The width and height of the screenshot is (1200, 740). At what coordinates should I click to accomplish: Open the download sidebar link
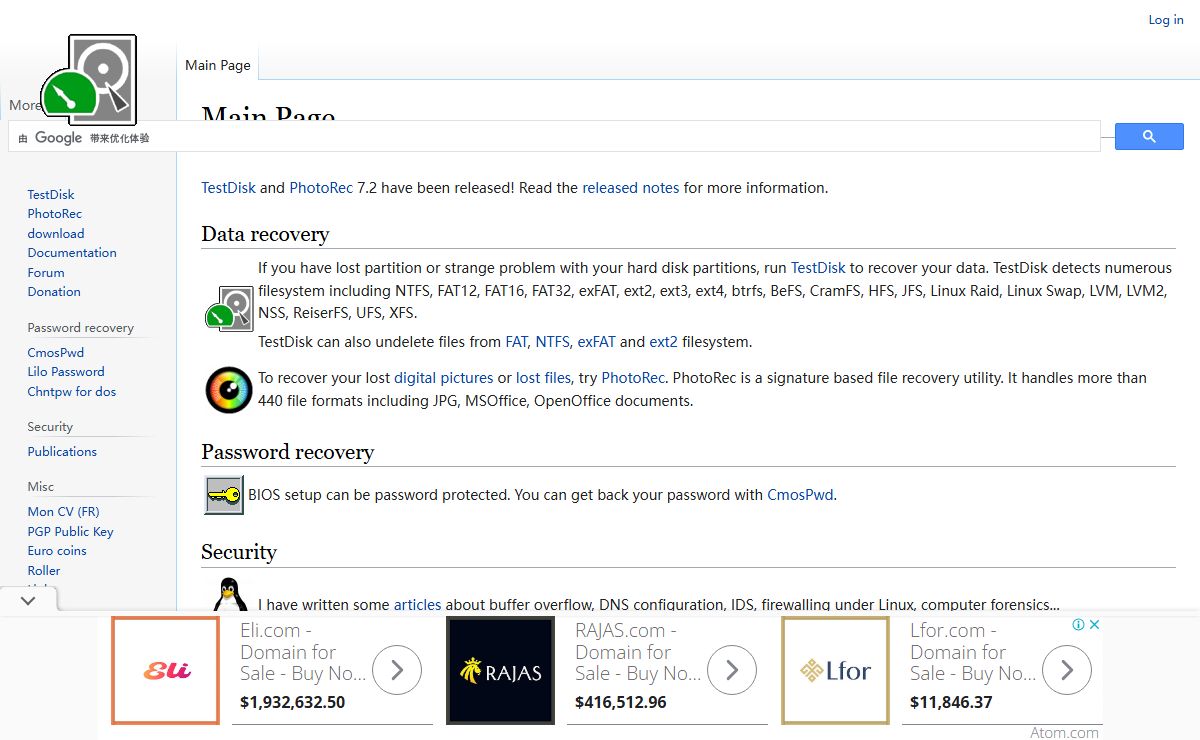coord(56,234)
